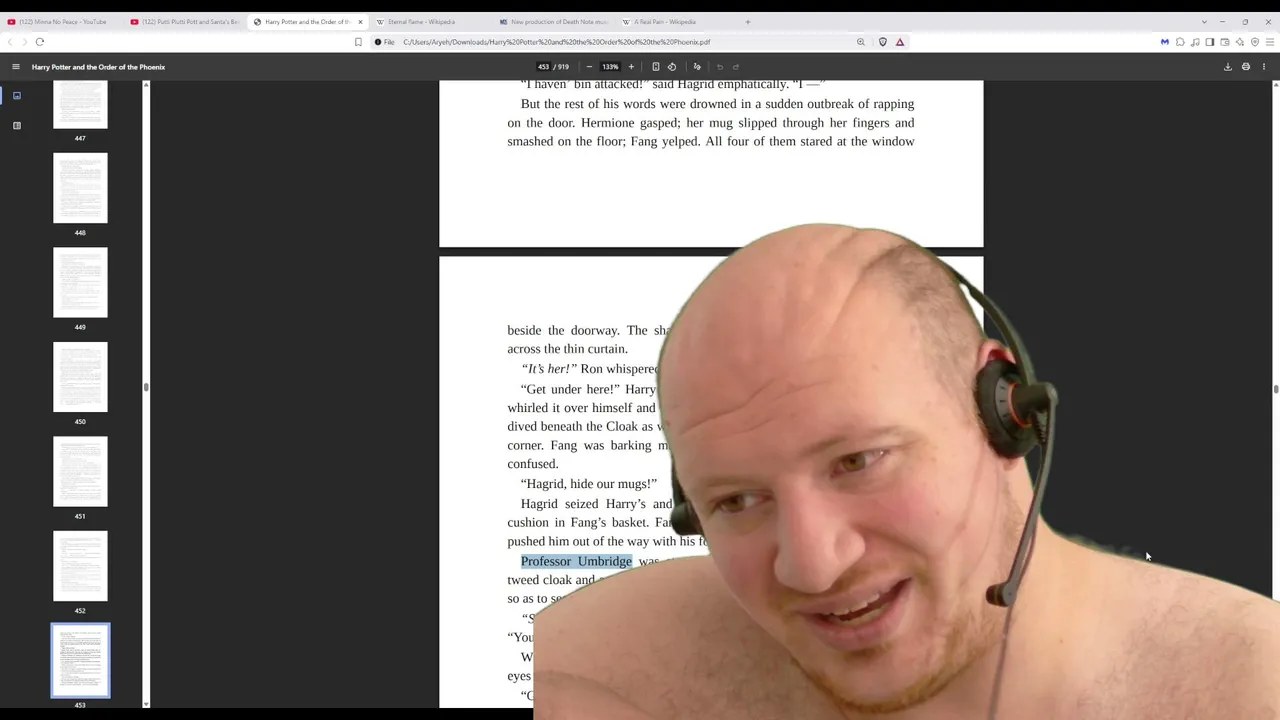Open page 452 thumbnail

point(80,566)
